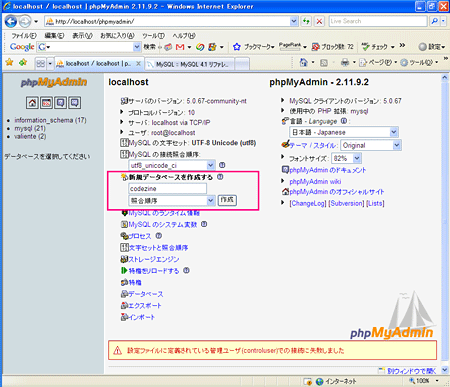Open the status bar 100% zoom control
The width and height of the screenshot is (450, 387).
tap(424, 381)
